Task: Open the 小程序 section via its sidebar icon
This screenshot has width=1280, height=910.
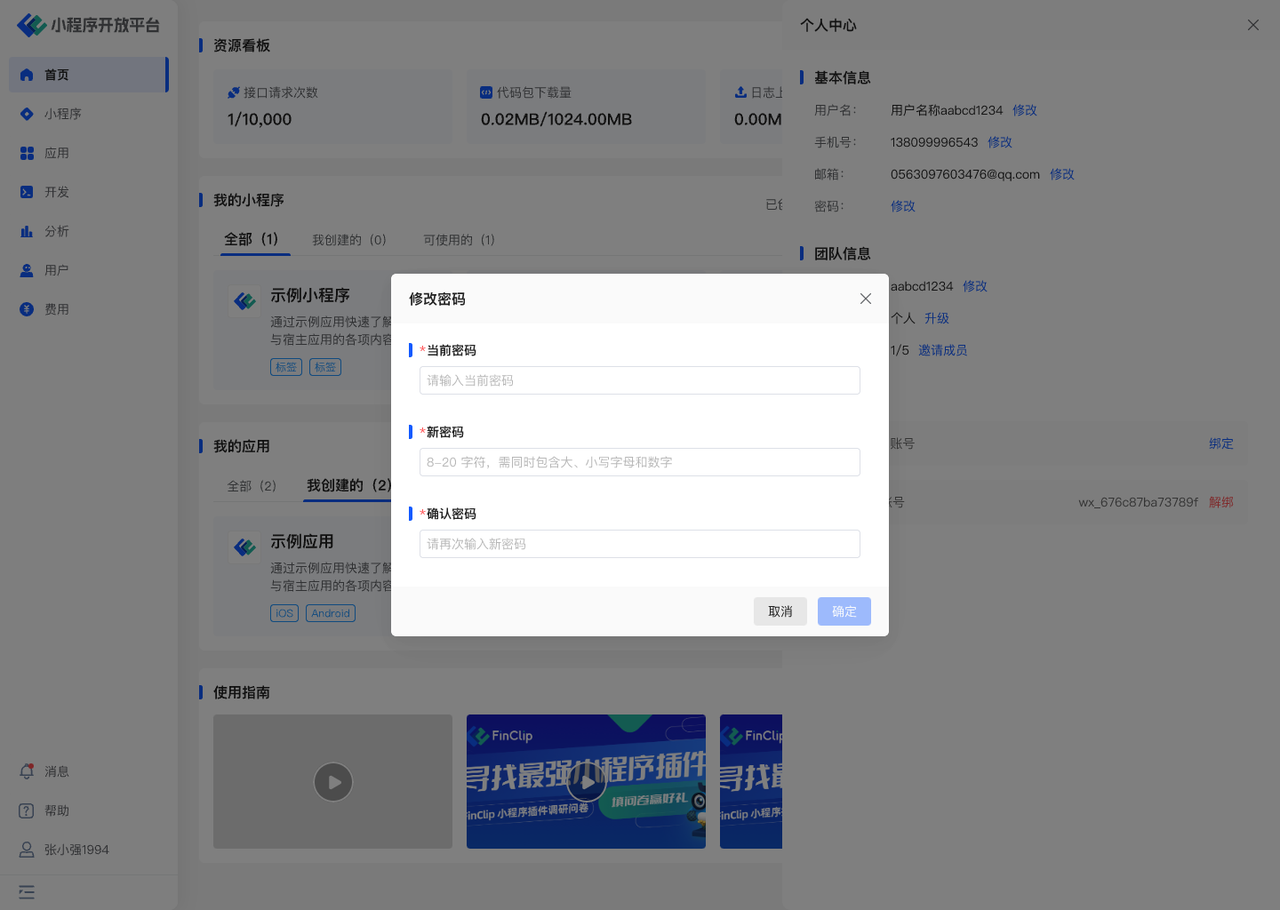Action: pyautogui.click(x=27, y=114)
